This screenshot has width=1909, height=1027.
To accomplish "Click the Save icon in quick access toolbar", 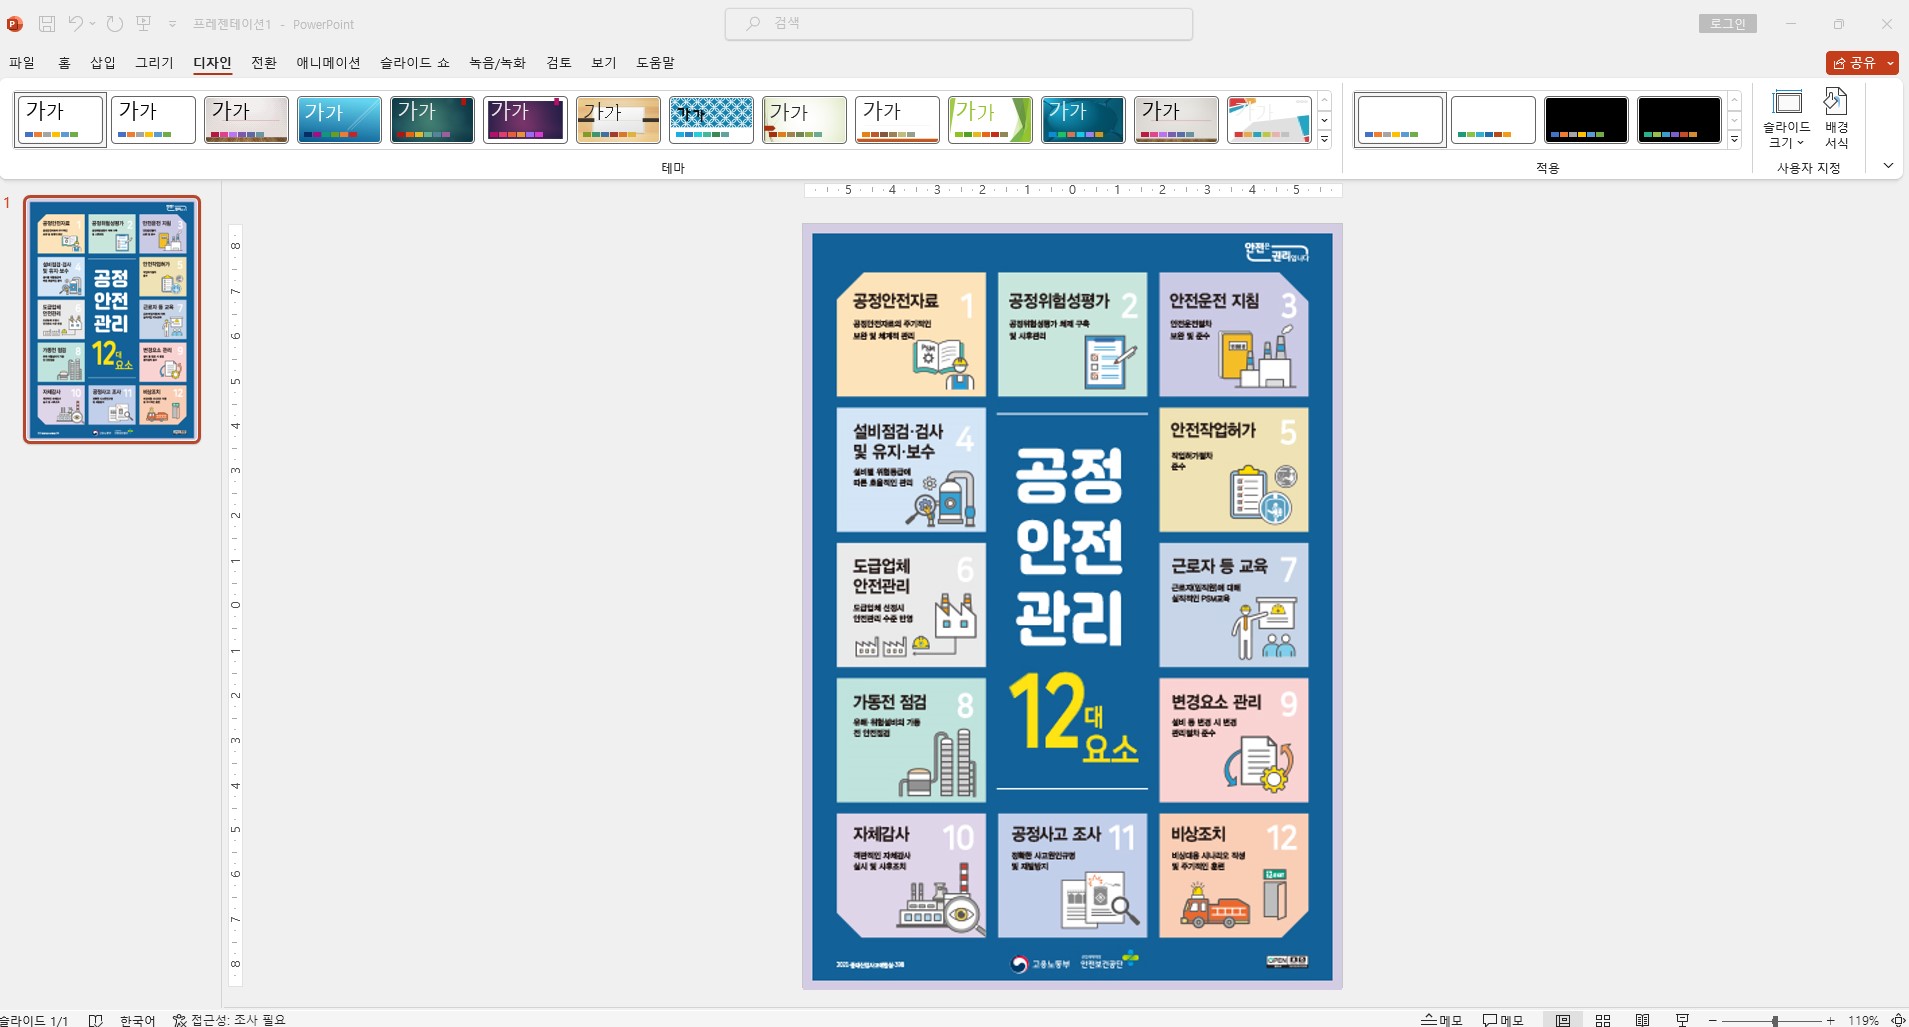I will [46, 23].
